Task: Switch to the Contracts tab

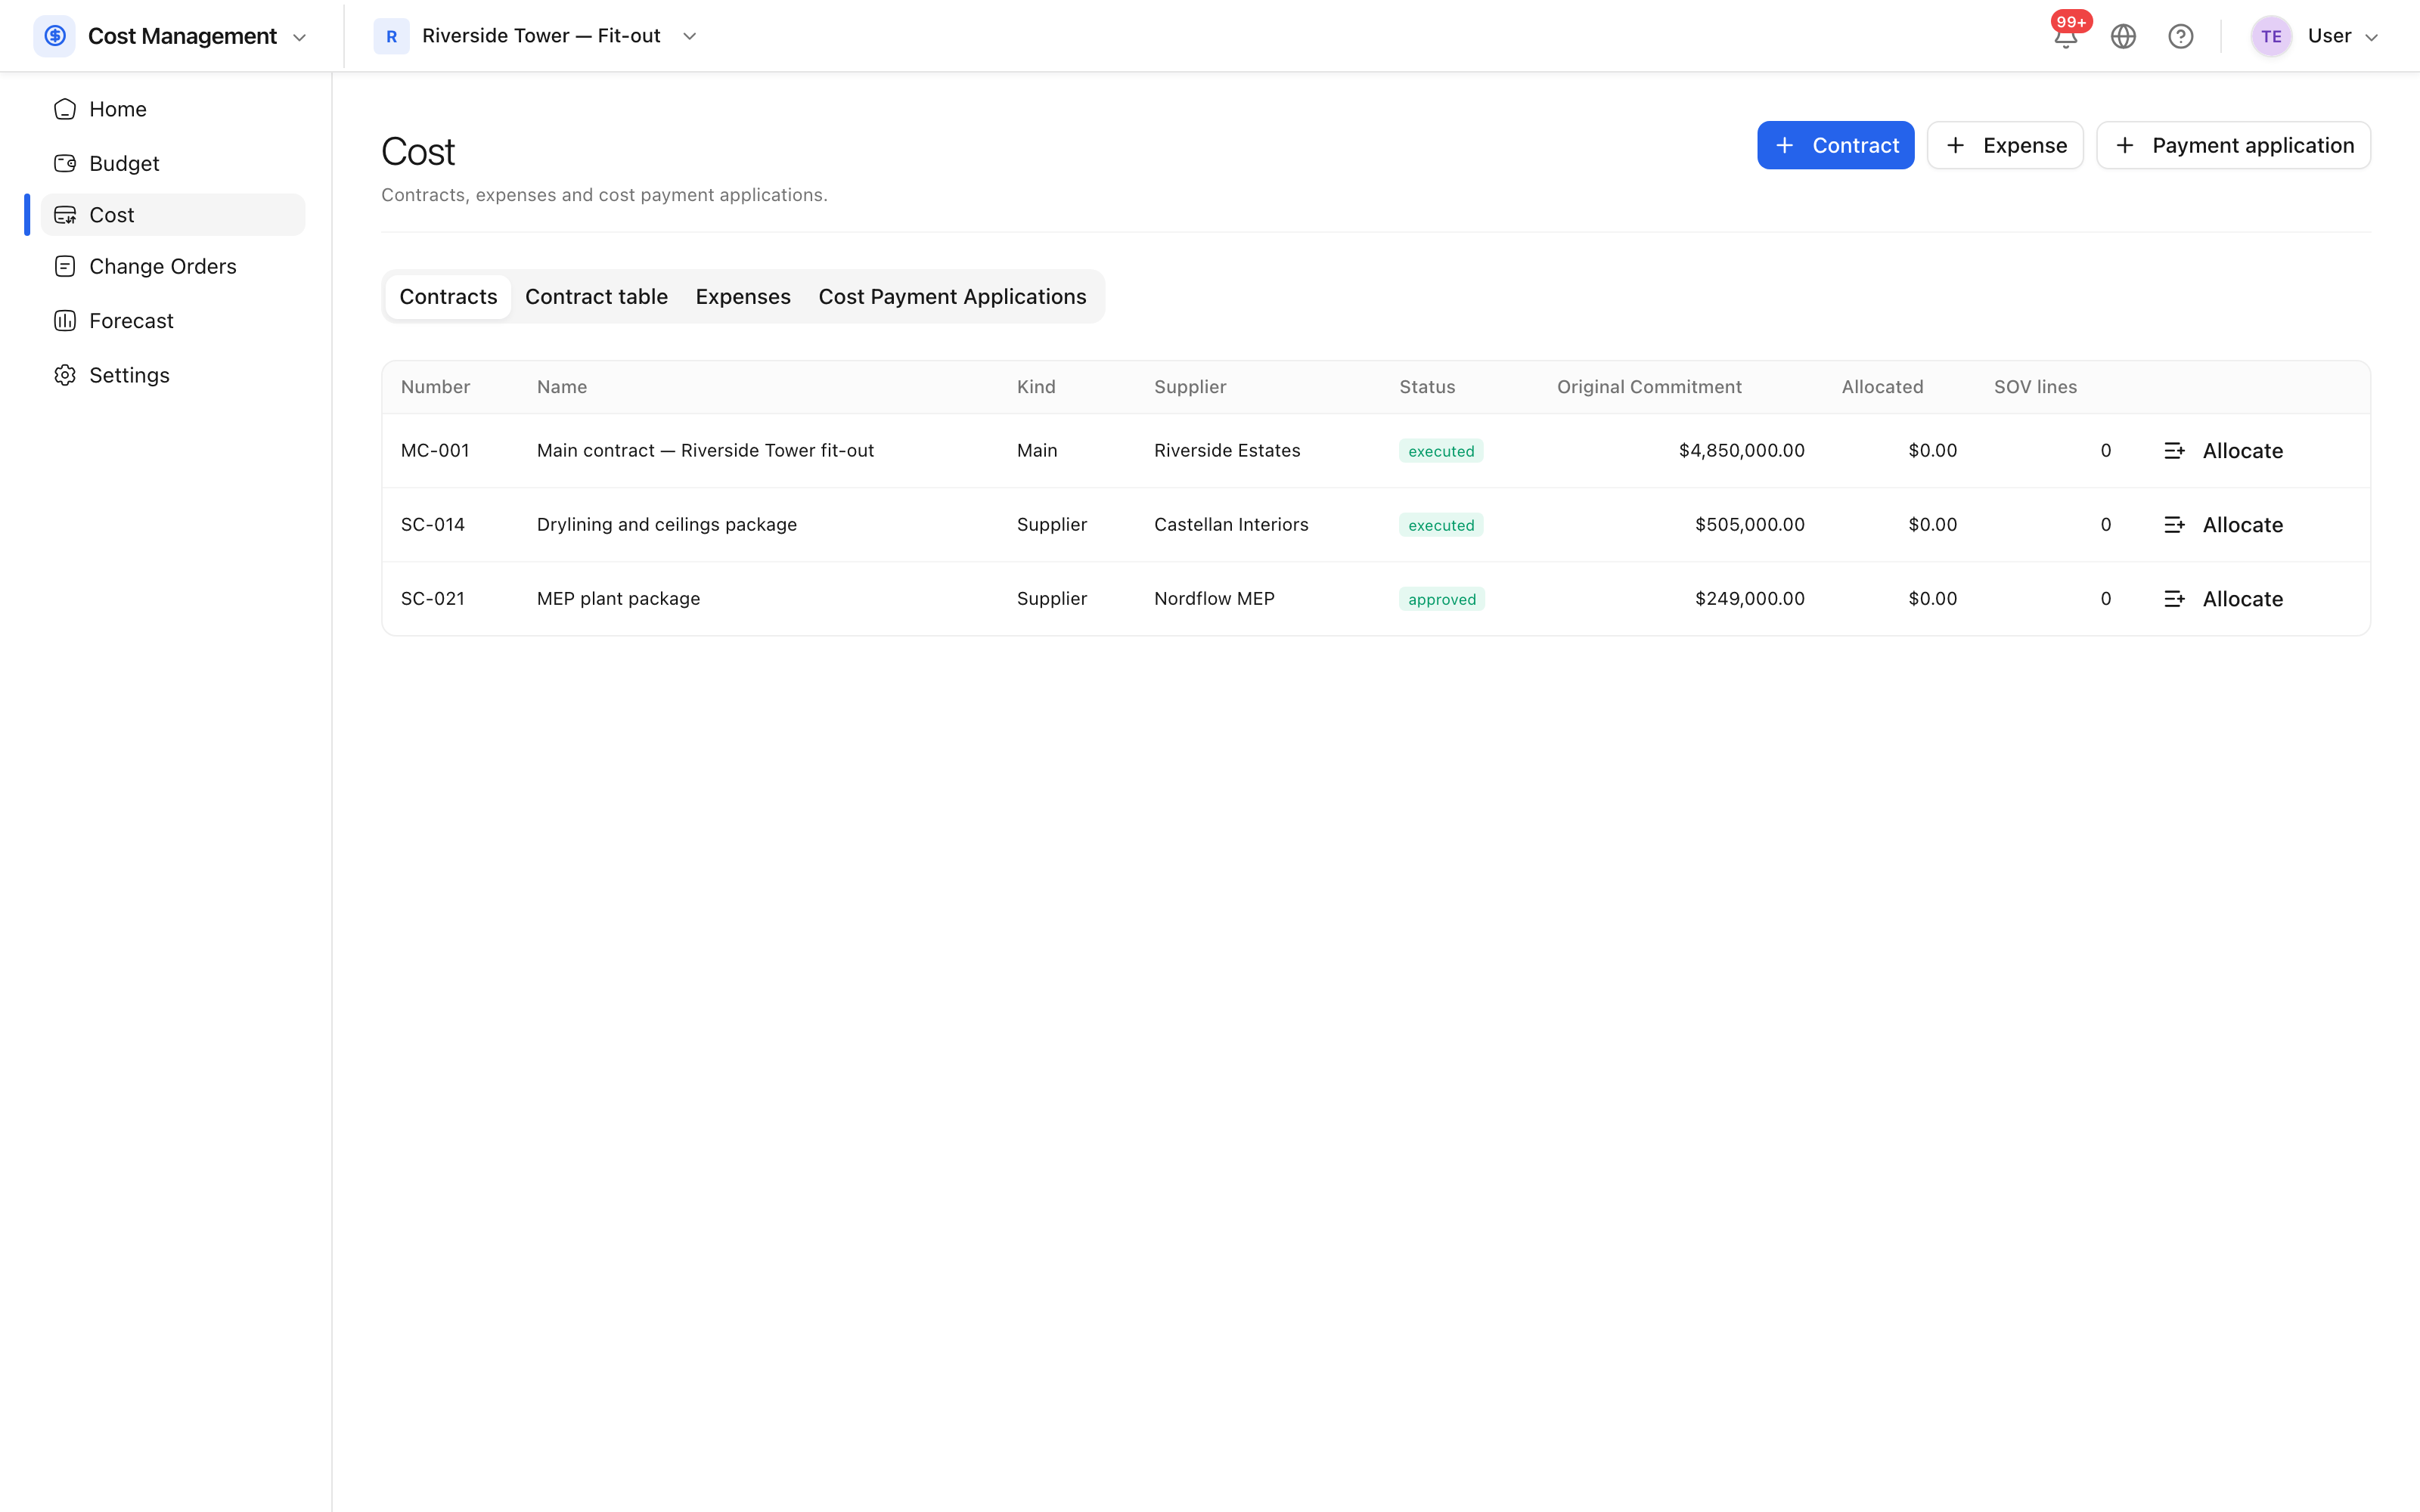Action: (x=448, y=297)
